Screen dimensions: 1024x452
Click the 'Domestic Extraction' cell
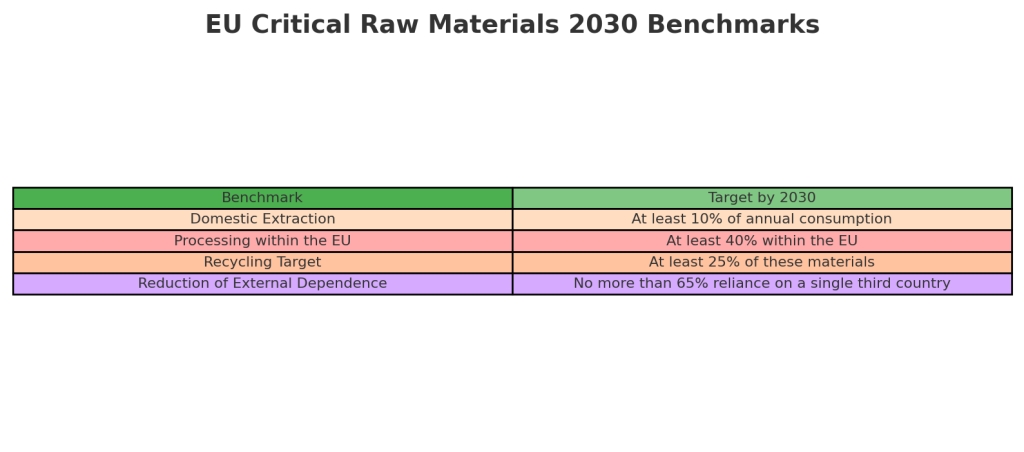click(262, 219)
